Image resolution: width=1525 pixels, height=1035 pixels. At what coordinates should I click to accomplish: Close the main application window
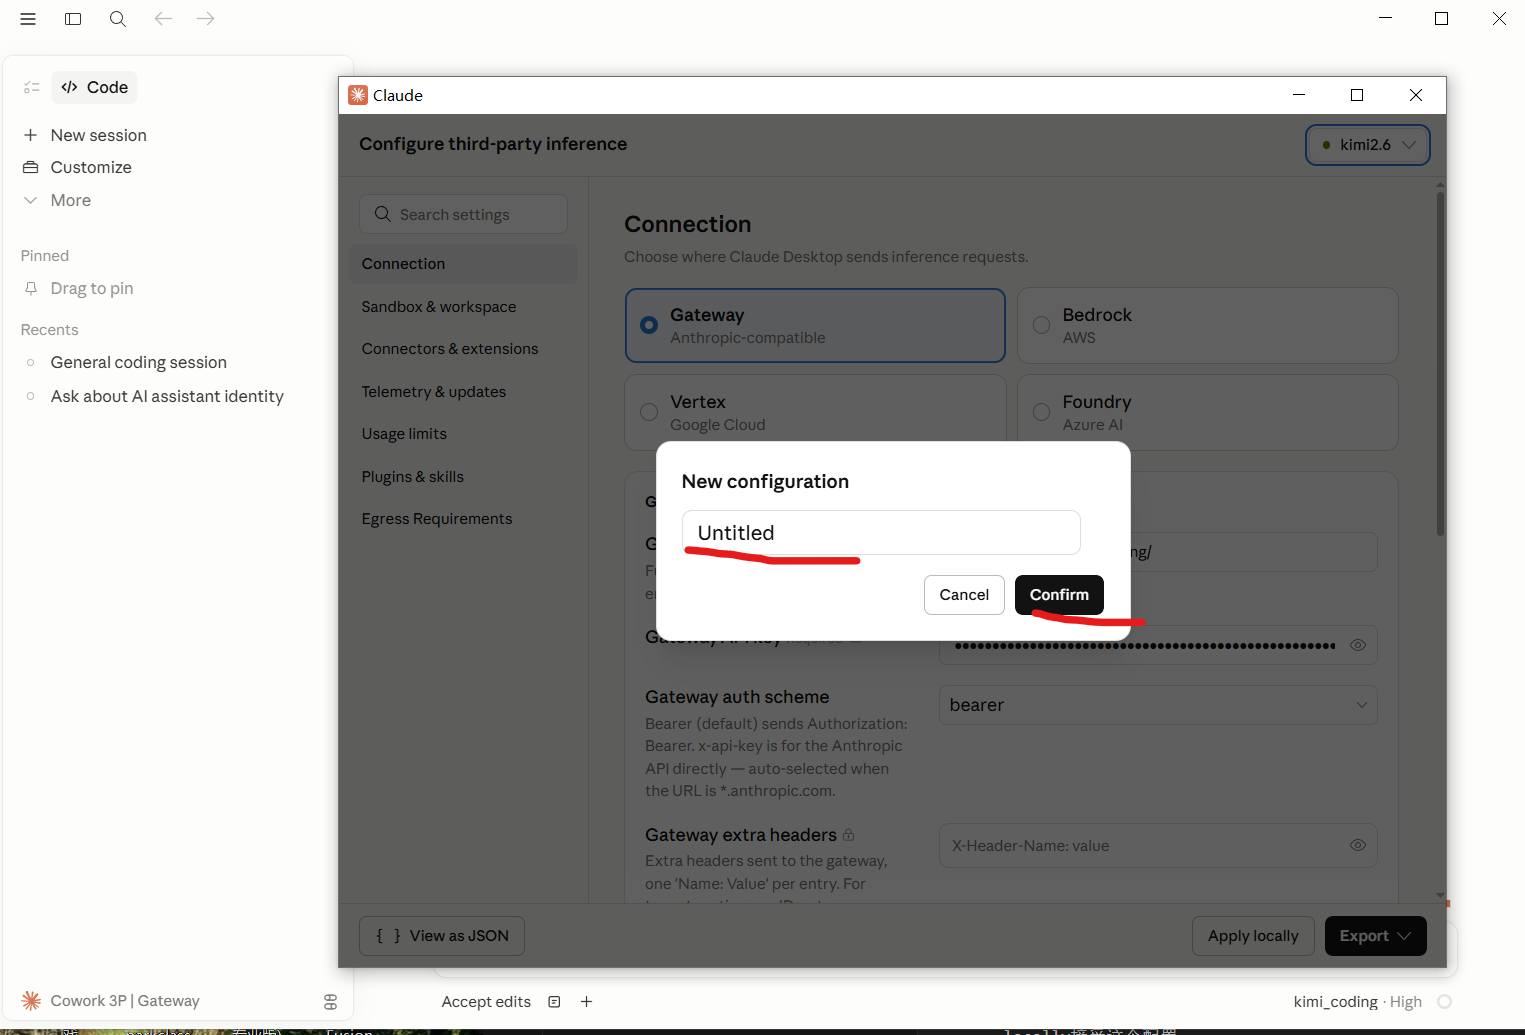tap(1499, 18)
